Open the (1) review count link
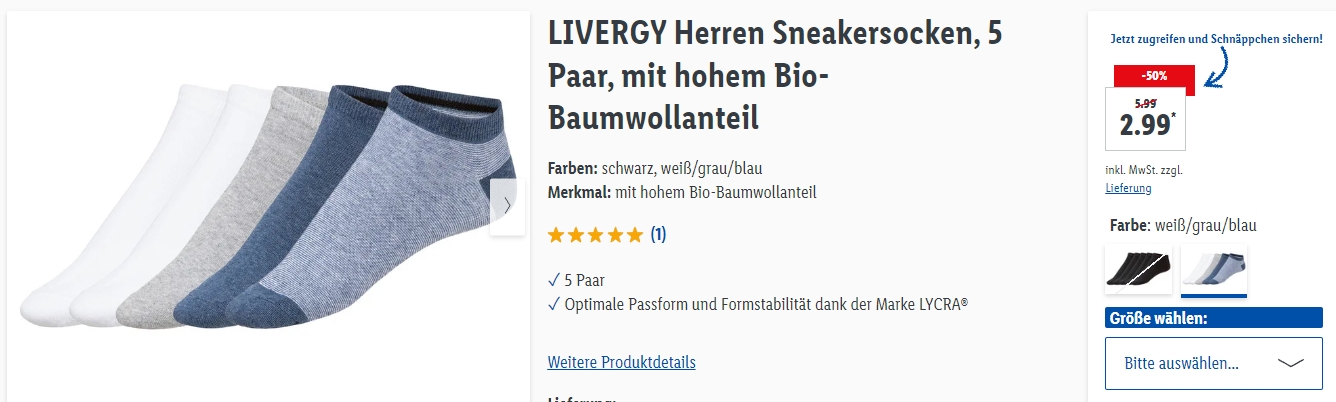 (658, 235)
